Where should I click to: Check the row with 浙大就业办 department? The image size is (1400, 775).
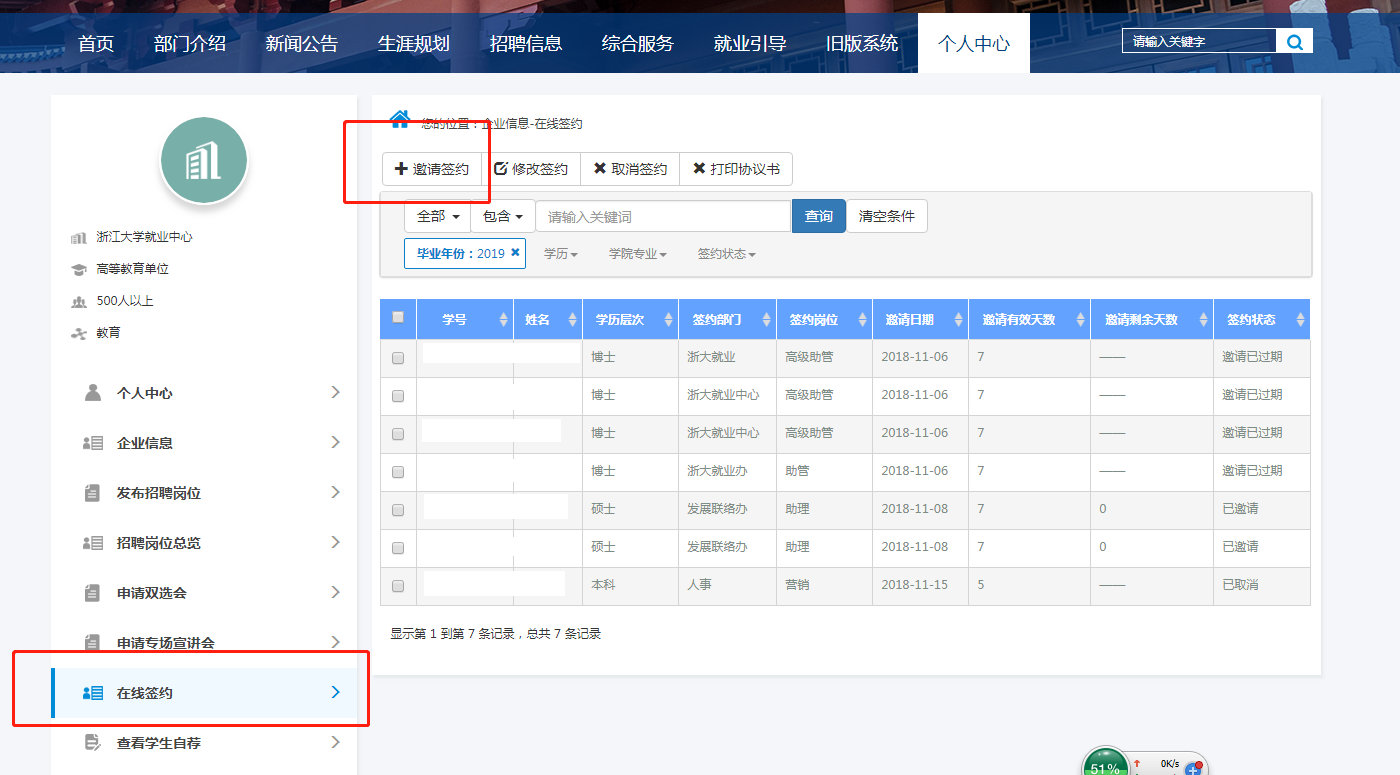[398, 471]
